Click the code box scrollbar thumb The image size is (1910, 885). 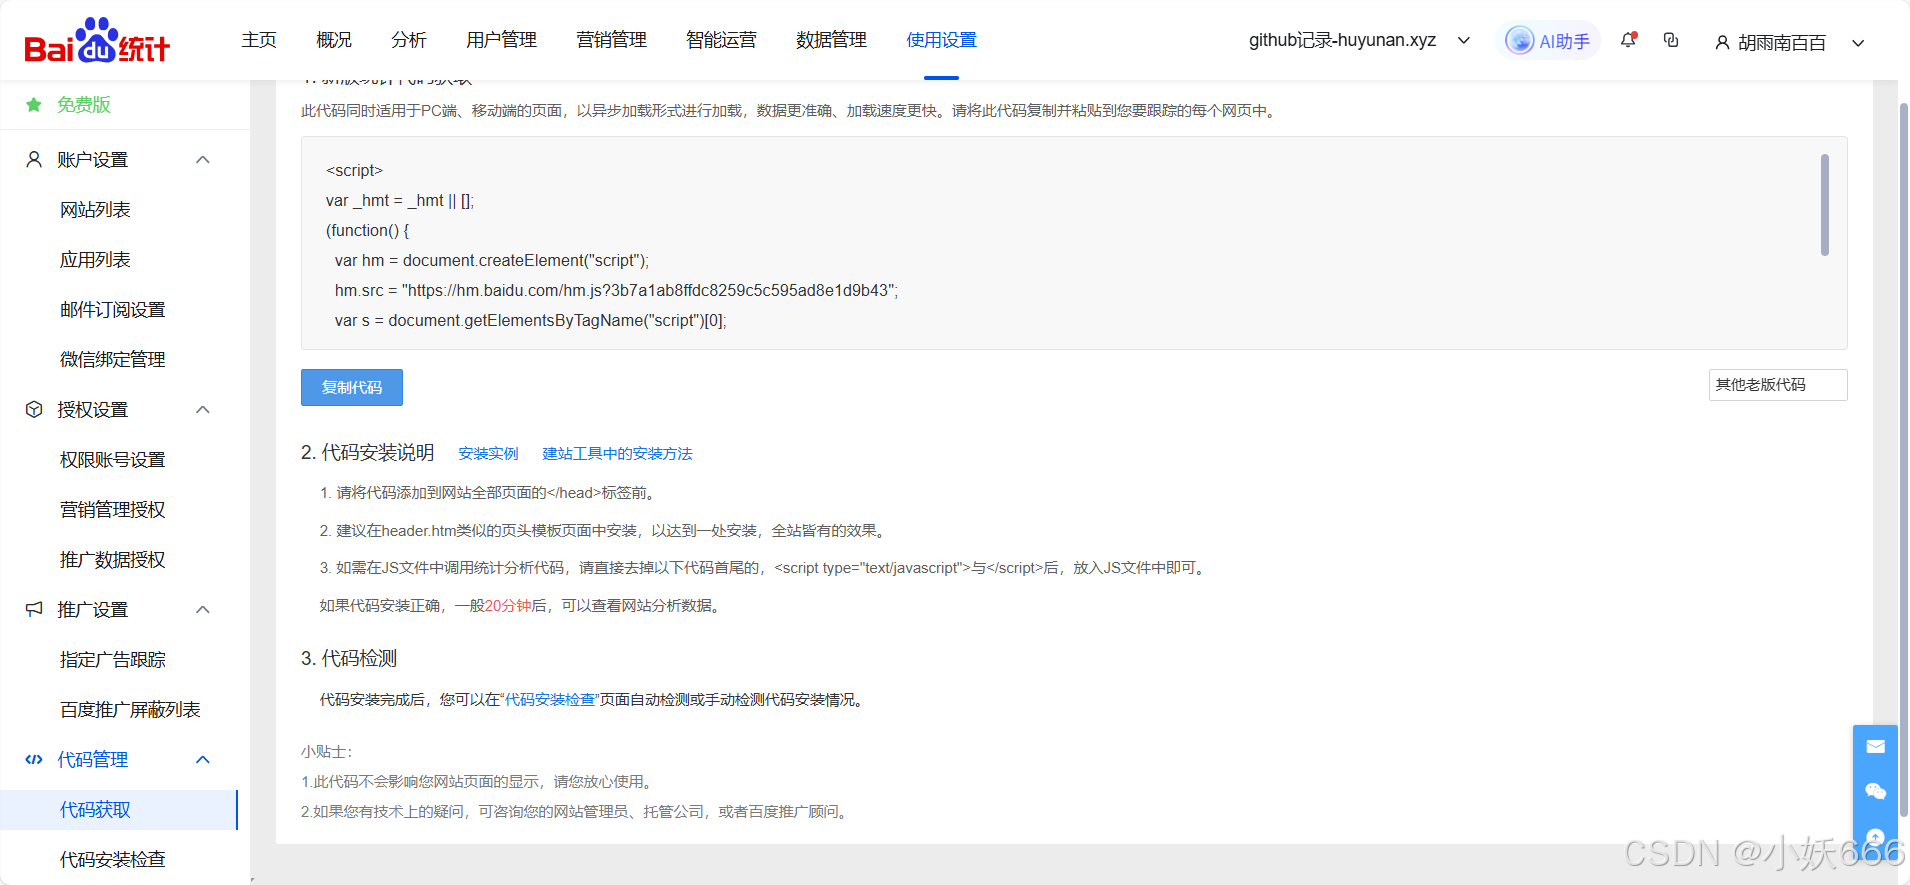pyautogui.click(x=1825, y=204)
